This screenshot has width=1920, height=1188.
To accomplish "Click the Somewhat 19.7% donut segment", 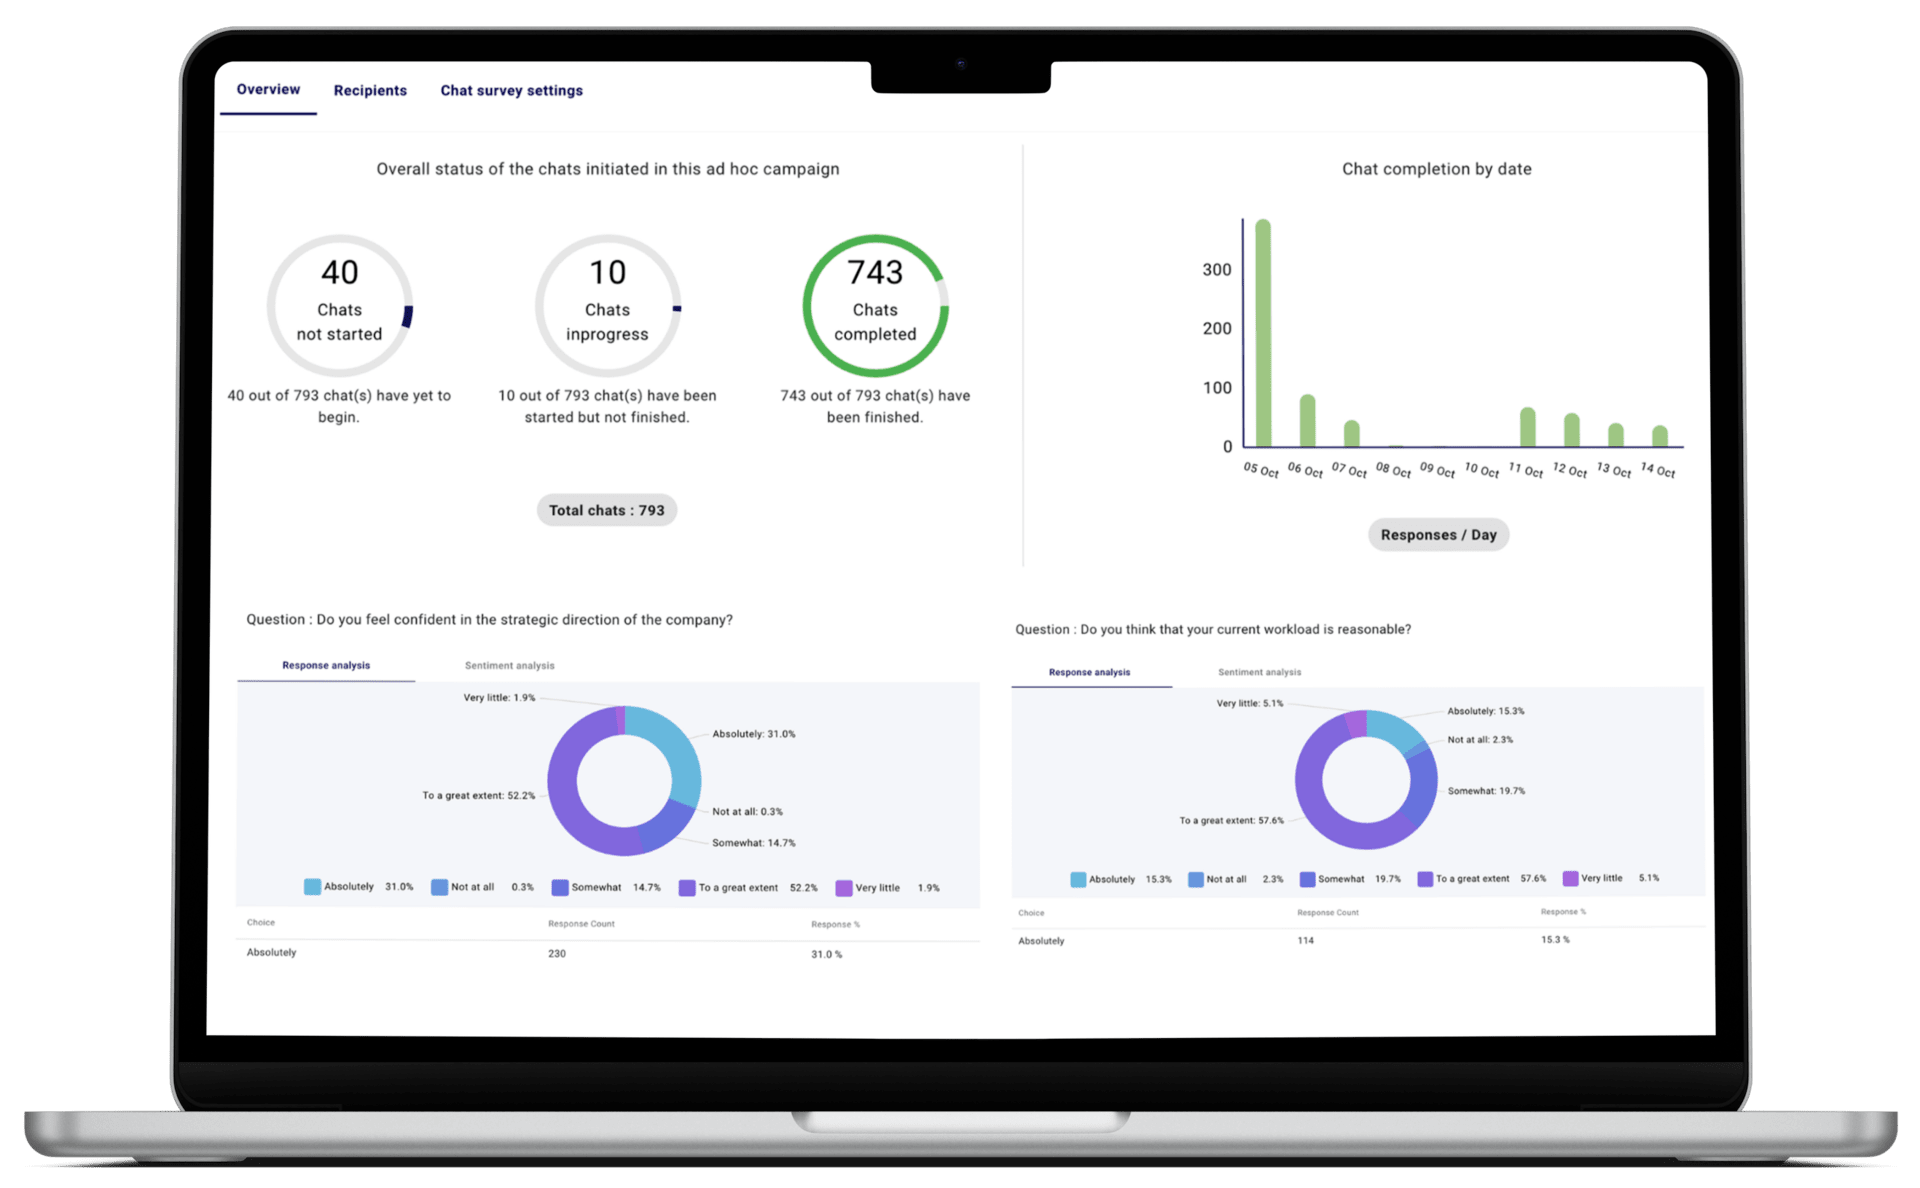I will (1422, 790).
